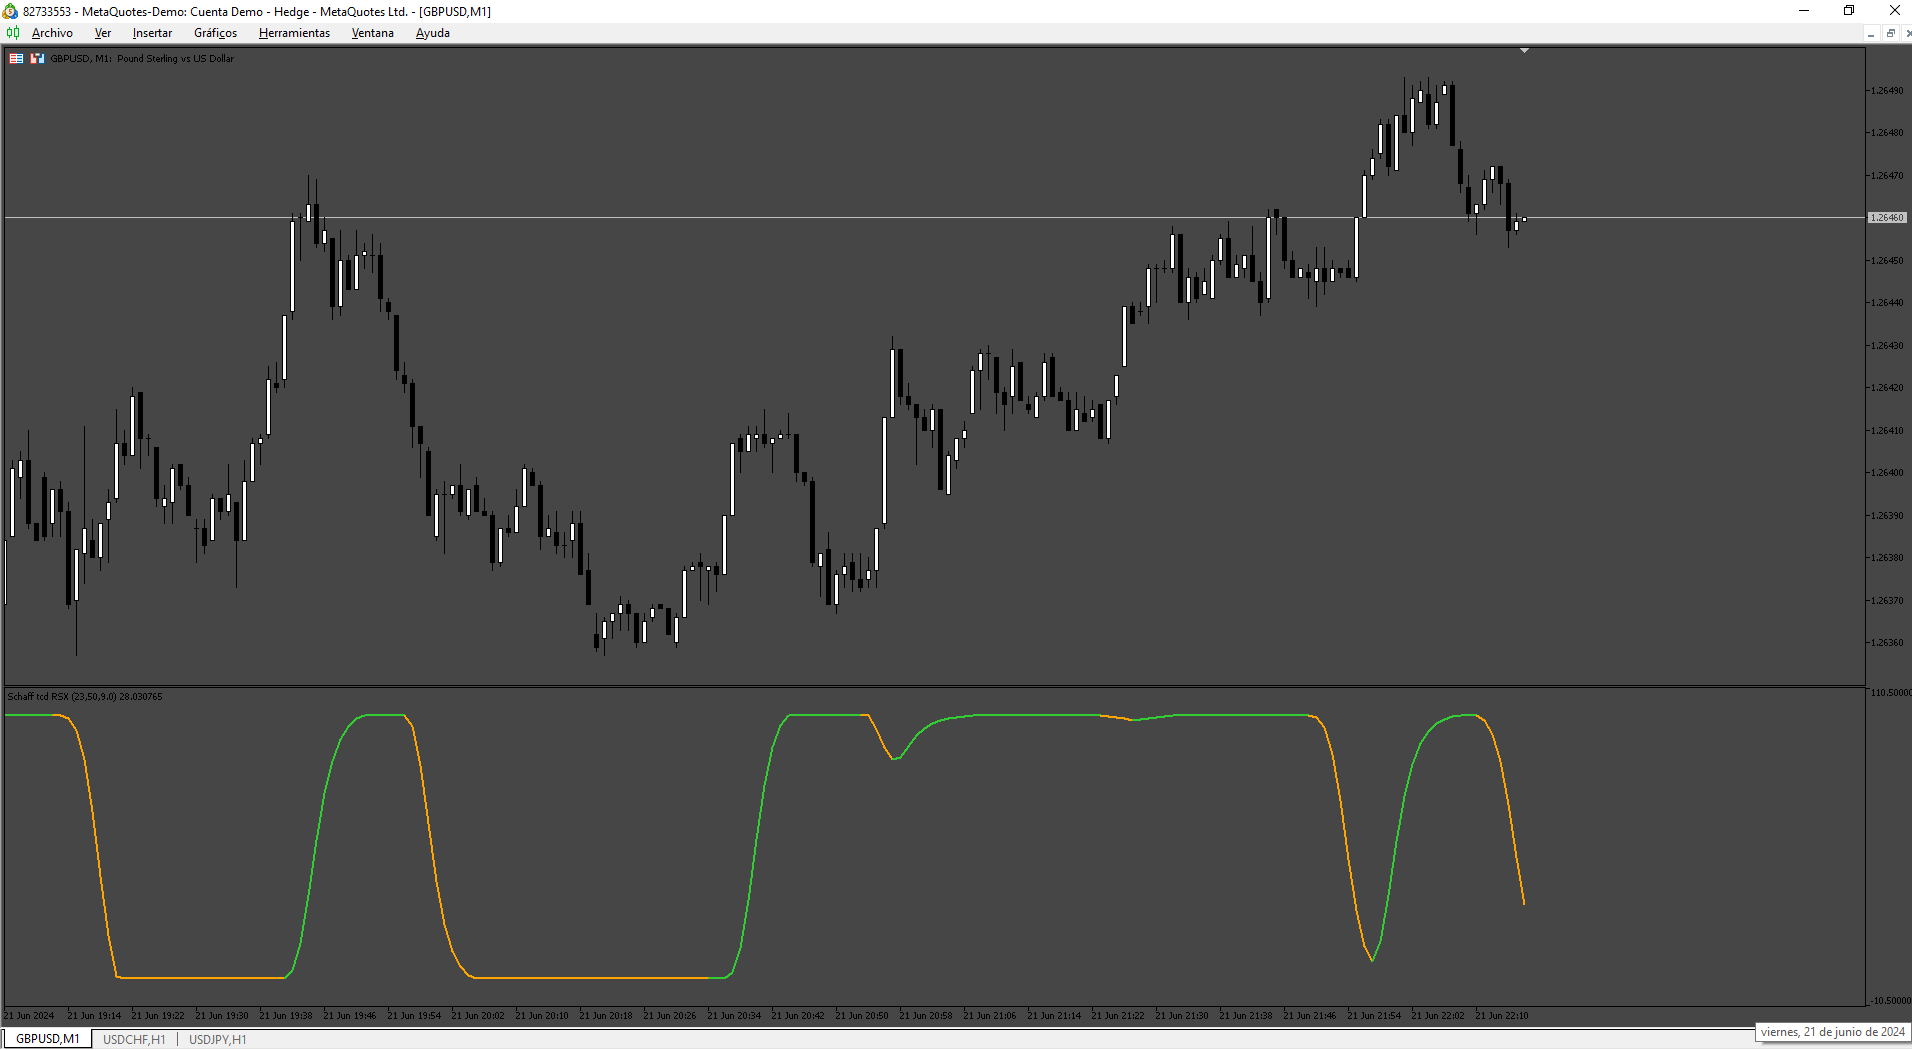Minimize the MetaTrader main window

(1804, 11)
